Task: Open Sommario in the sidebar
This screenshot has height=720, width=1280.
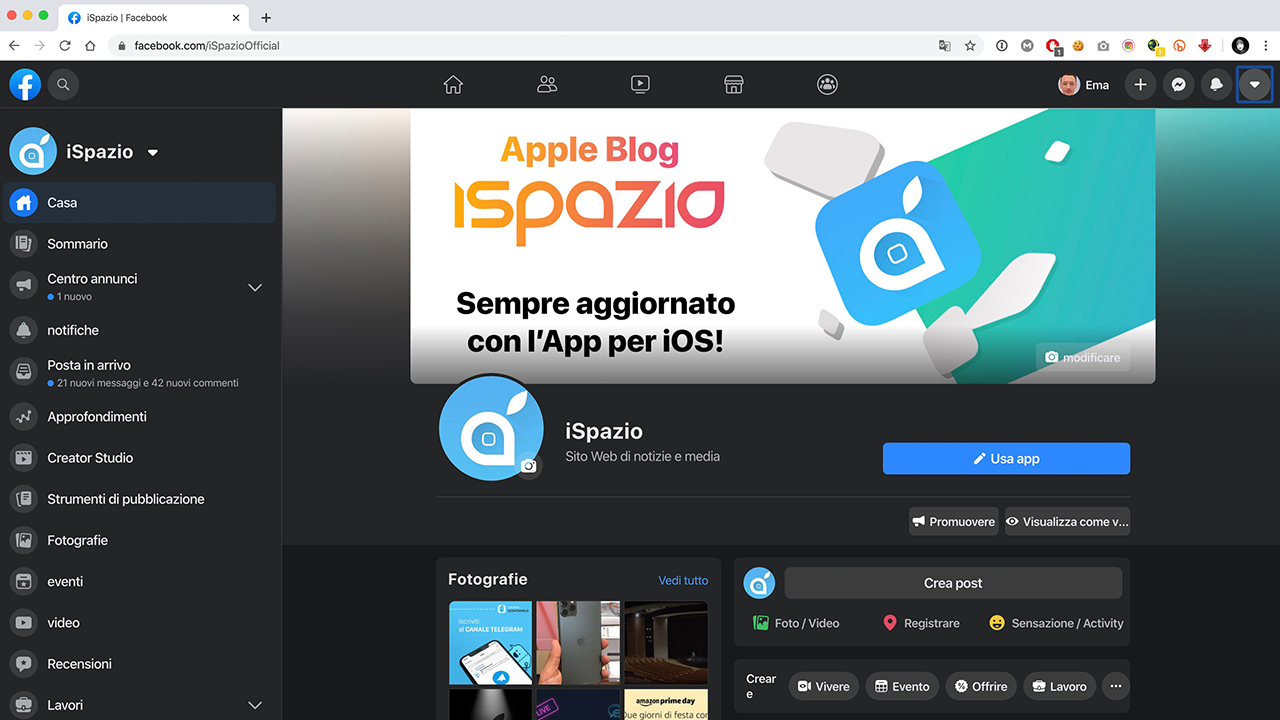Action: coord(140,243)
